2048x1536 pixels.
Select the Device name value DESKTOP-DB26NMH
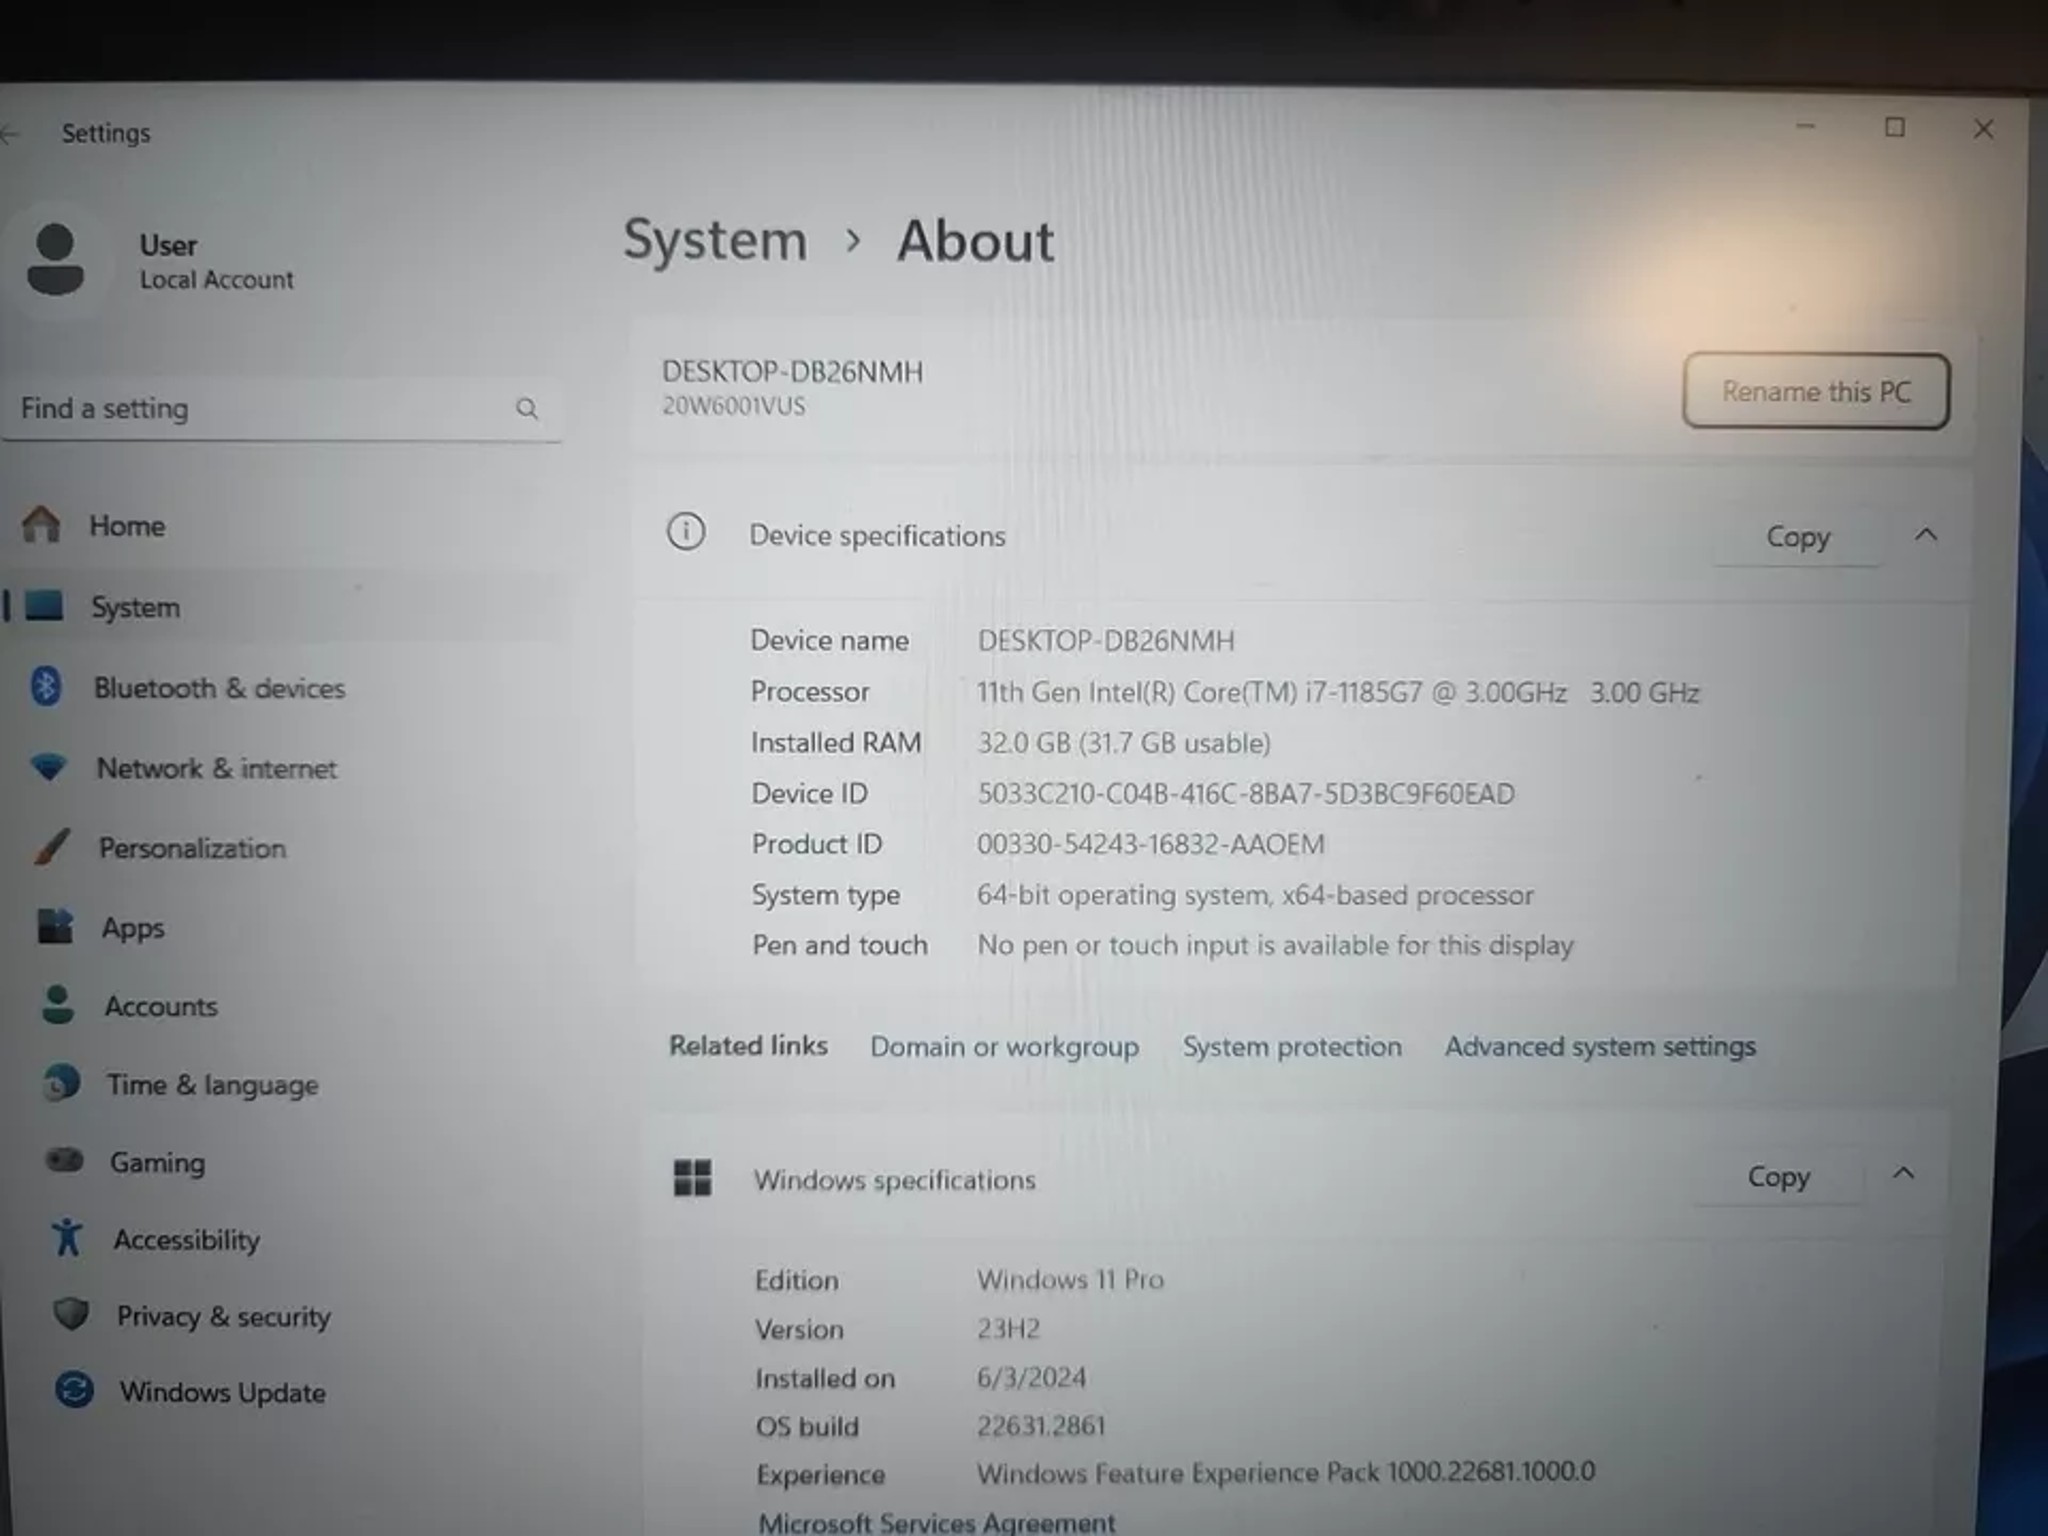(1106, 641)
